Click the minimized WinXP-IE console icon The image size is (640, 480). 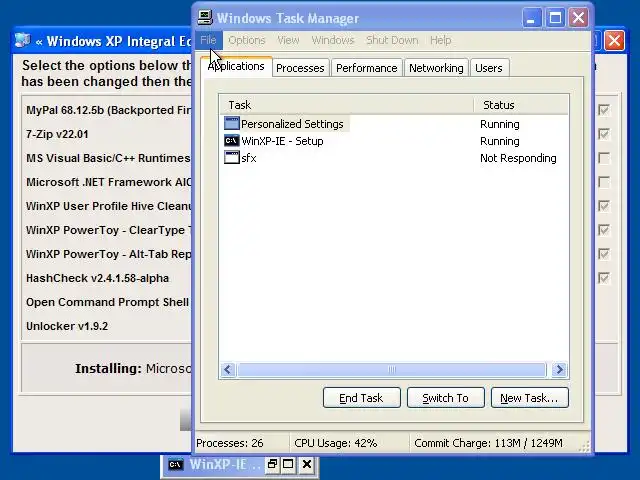(x=176, y=464)
